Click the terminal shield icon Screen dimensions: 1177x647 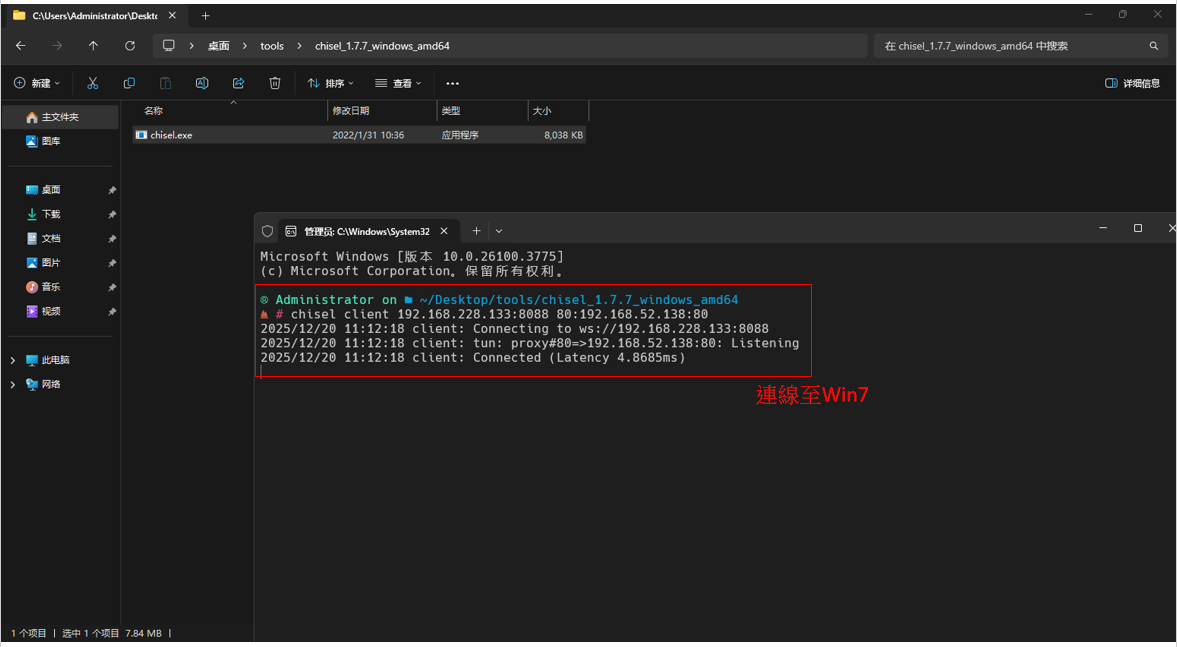(267, 231)
